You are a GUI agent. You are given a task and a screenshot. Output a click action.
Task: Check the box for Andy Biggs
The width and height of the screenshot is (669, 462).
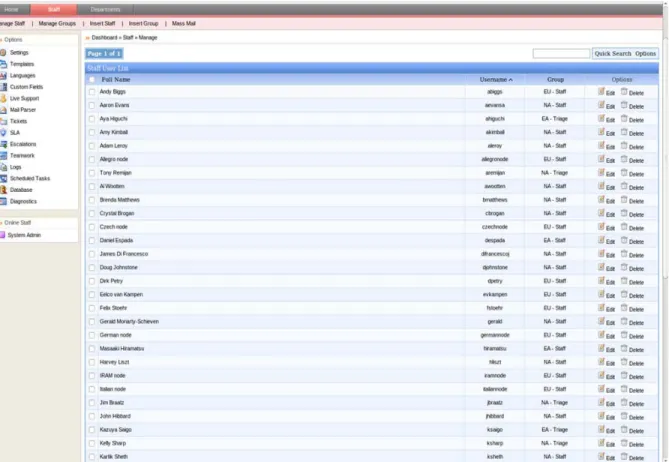click(92, 92)
